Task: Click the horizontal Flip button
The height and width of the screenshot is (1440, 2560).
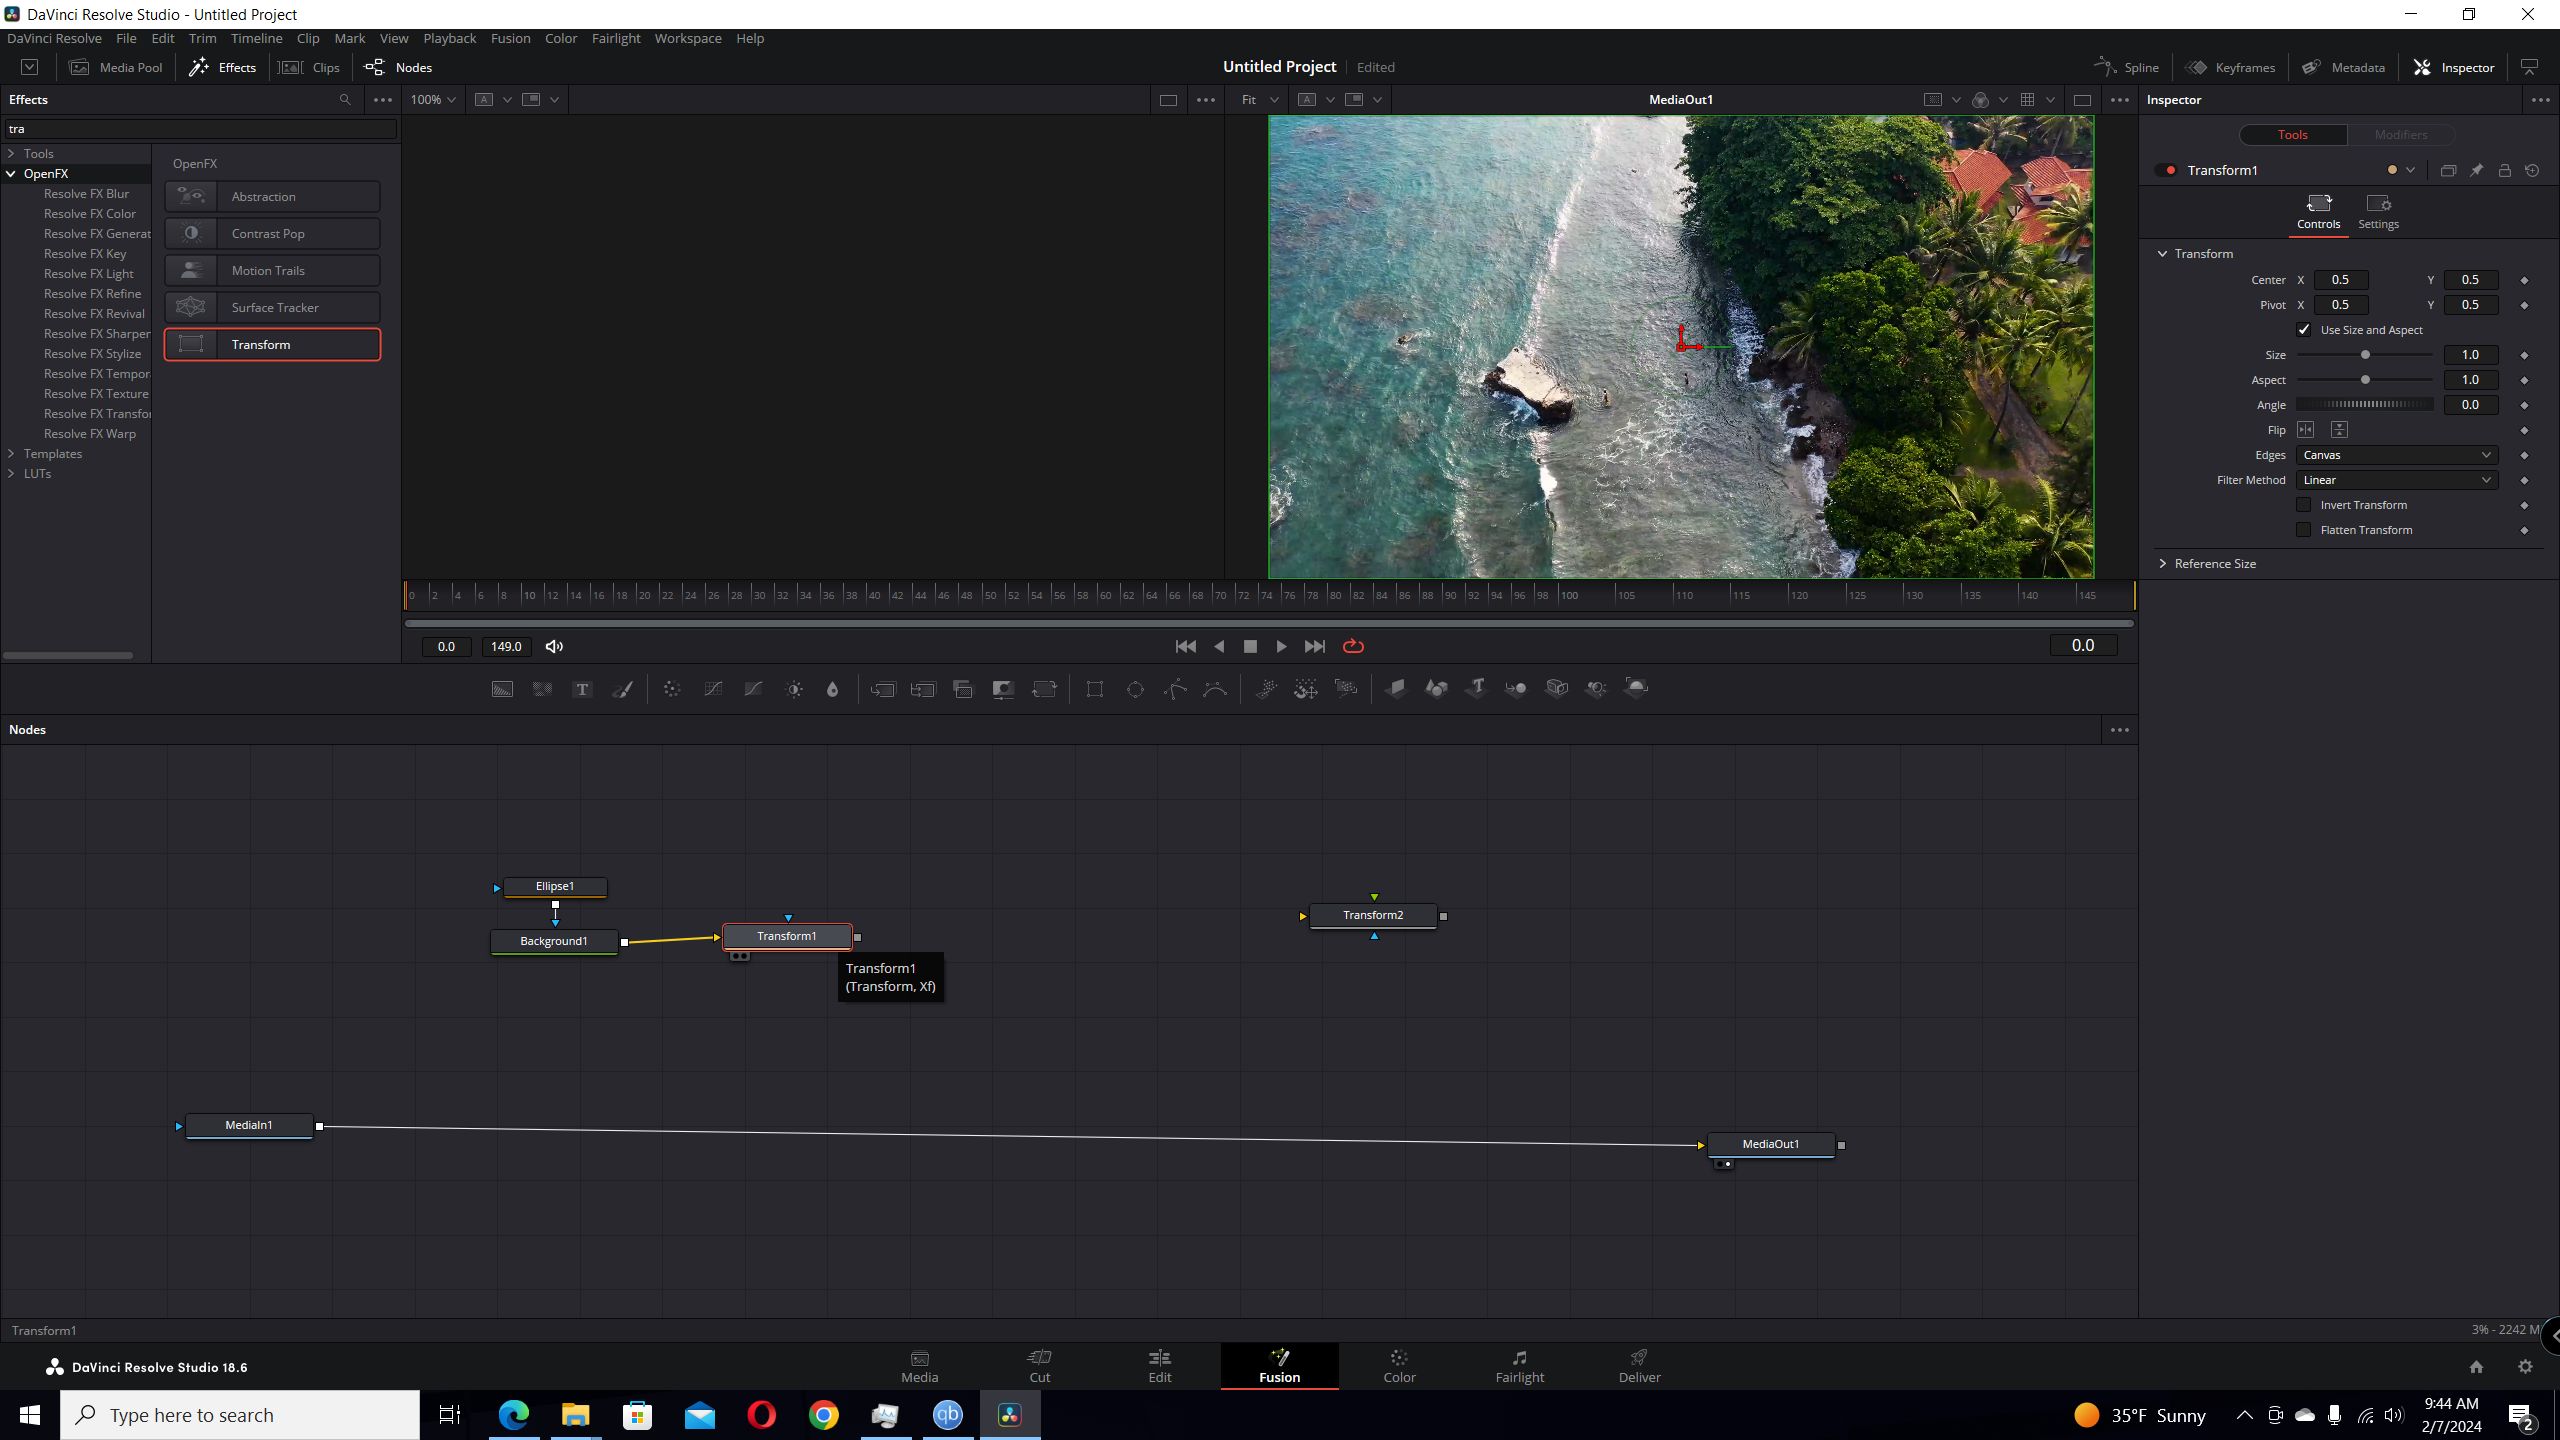Action: 2305,430
